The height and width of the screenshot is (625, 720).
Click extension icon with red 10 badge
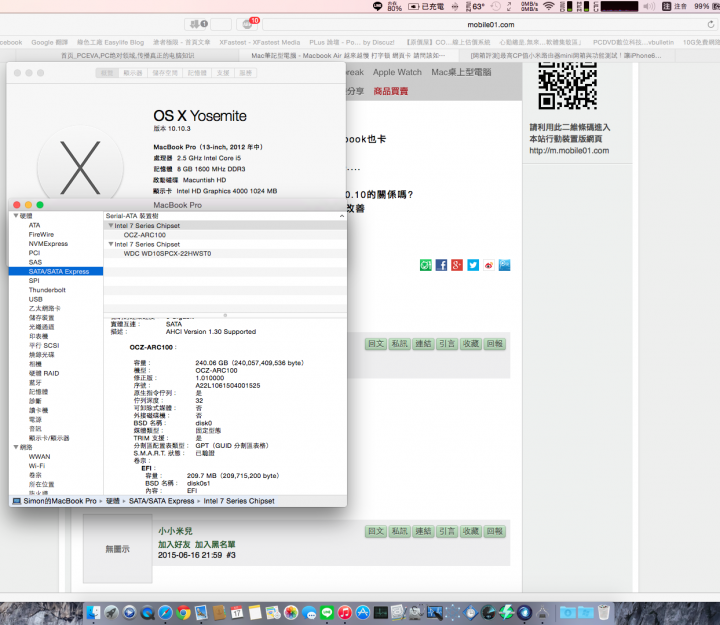click(x=248, y=24)
